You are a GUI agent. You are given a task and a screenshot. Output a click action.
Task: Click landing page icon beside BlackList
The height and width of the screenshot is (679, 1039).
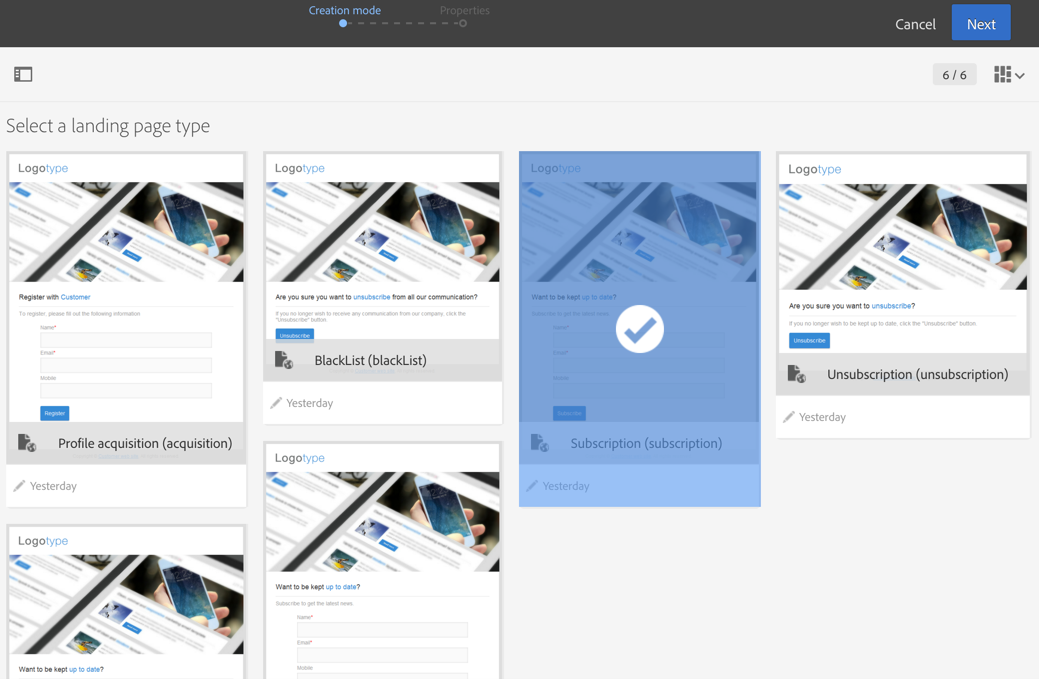284,360
